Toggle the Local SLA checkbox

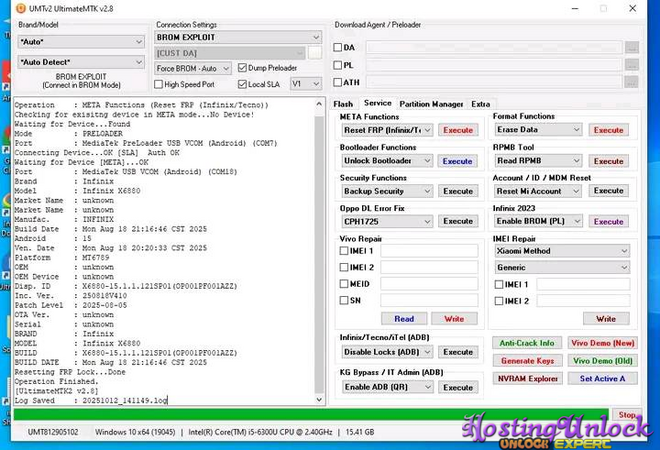point(242,84)
